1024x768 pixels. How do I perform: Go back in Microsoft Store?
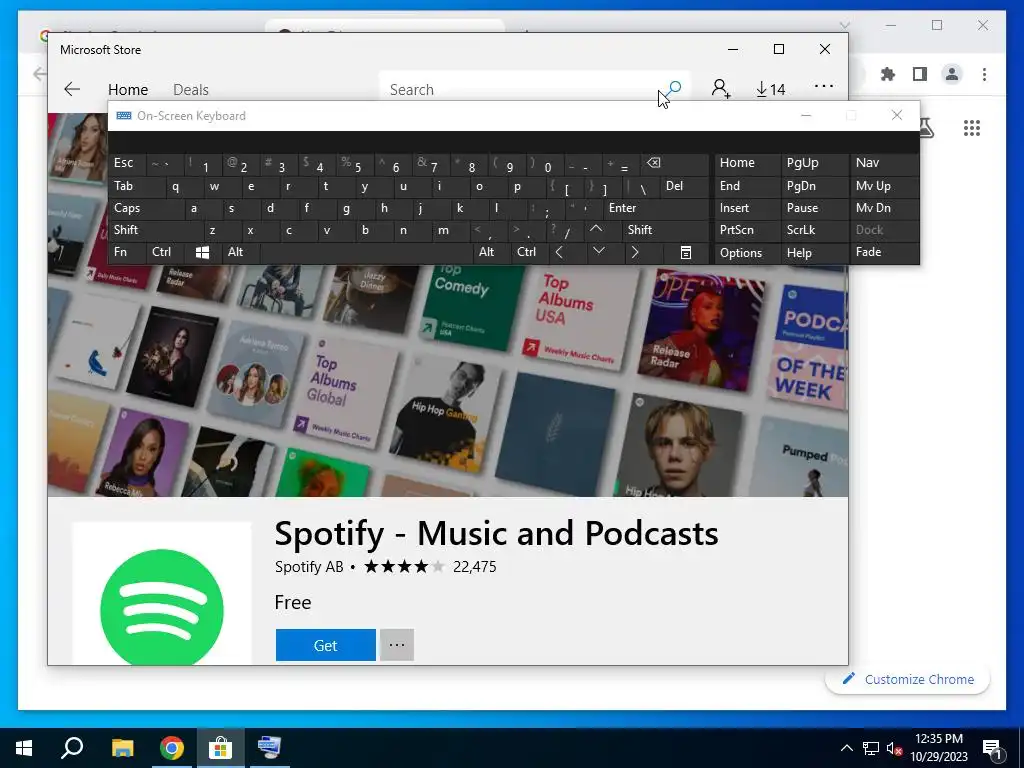72,89
